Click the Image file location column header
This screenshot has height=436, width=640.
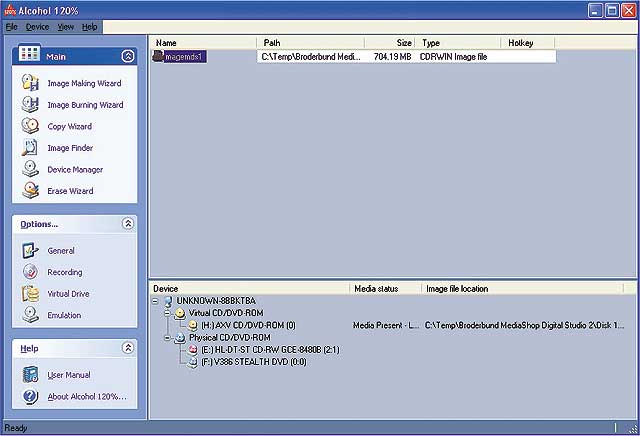[x=522, y=289]
